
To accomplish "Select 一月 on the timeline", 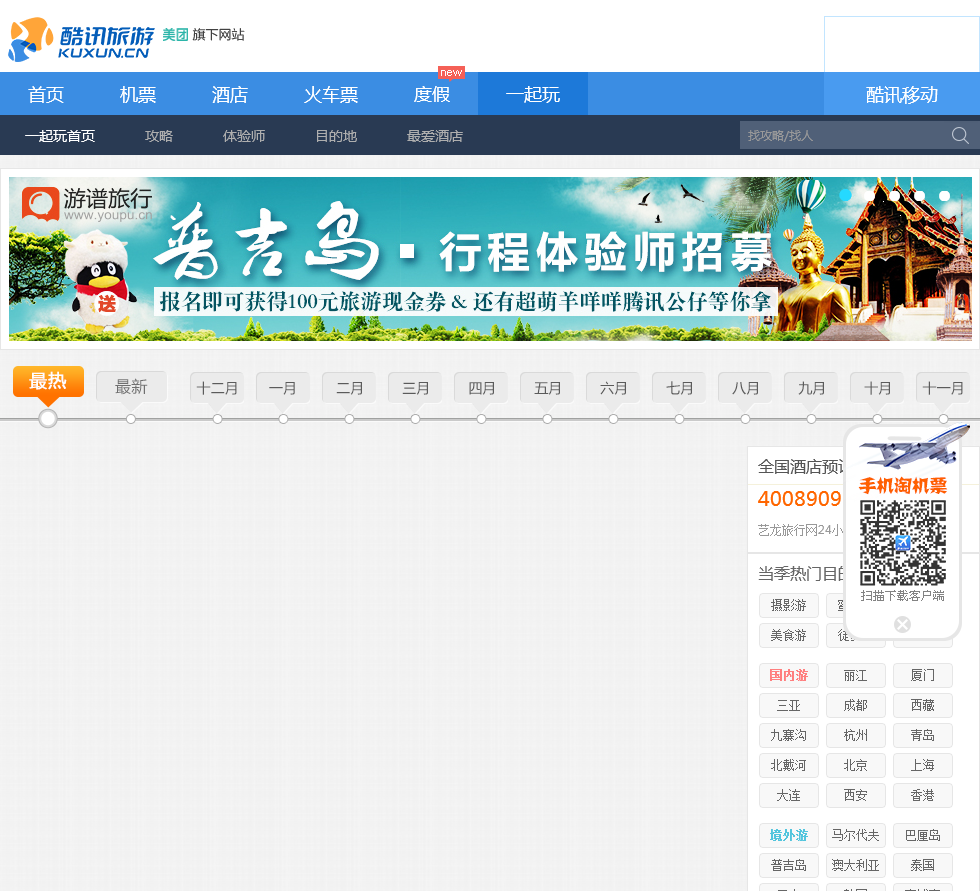I will 283,388.
